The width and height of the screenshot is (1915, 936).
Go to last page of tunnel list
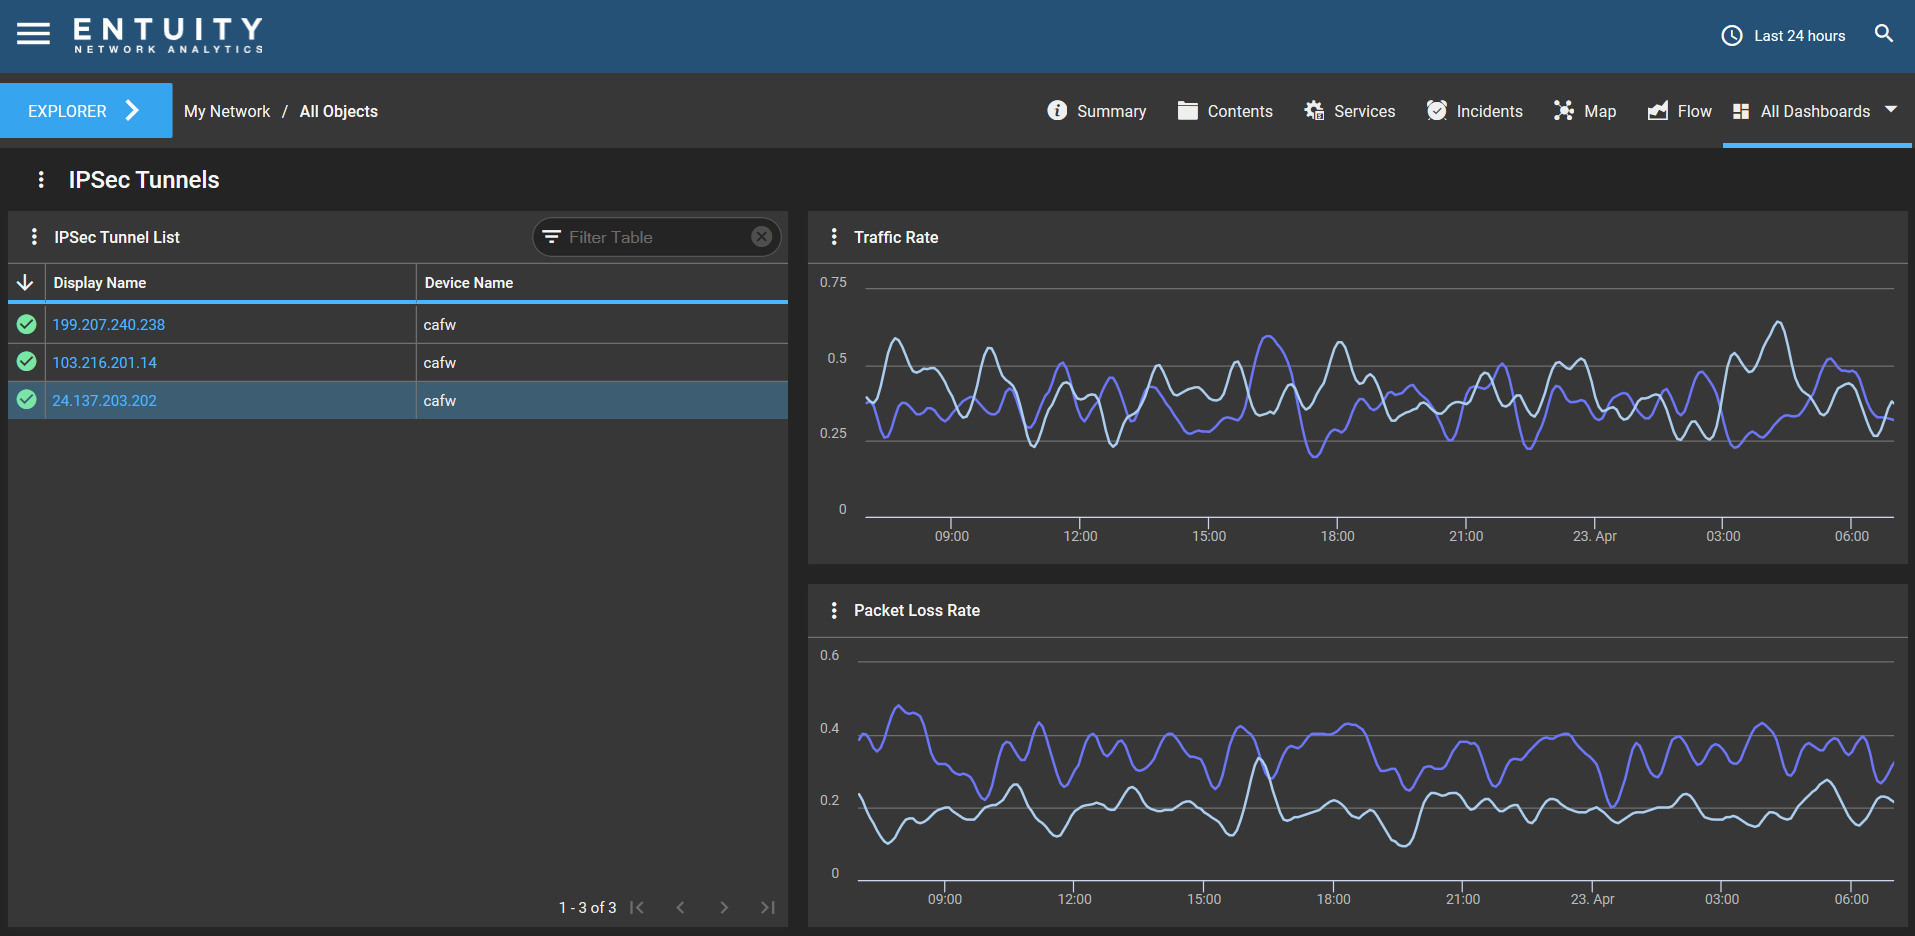(768, 907)
